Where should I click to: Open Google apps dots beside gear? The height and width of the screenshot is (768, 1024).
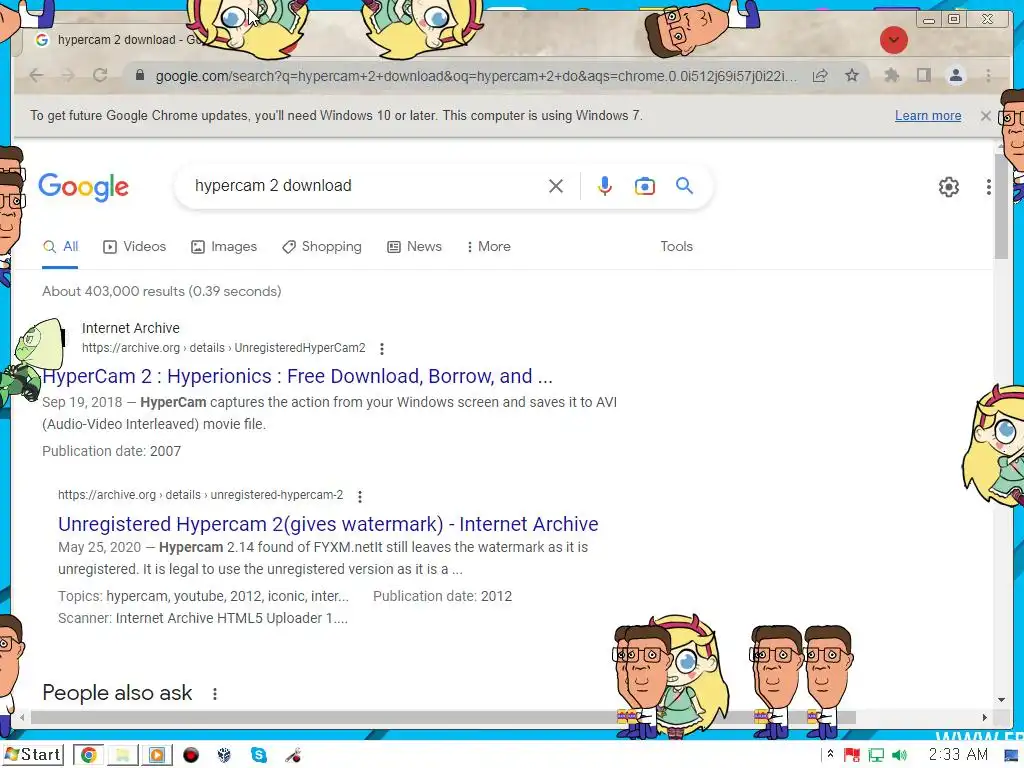click(x=989, y=187)
